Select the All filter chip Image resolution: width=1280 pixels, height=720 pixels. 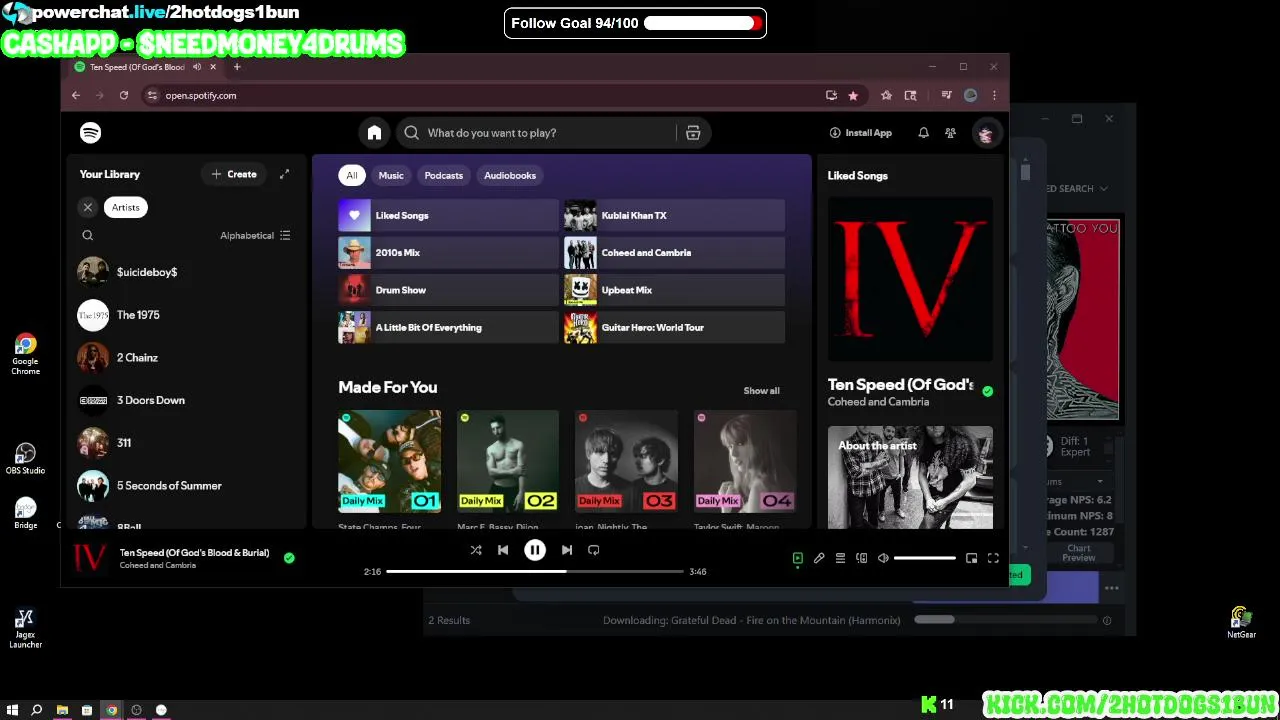pos(352,175)
